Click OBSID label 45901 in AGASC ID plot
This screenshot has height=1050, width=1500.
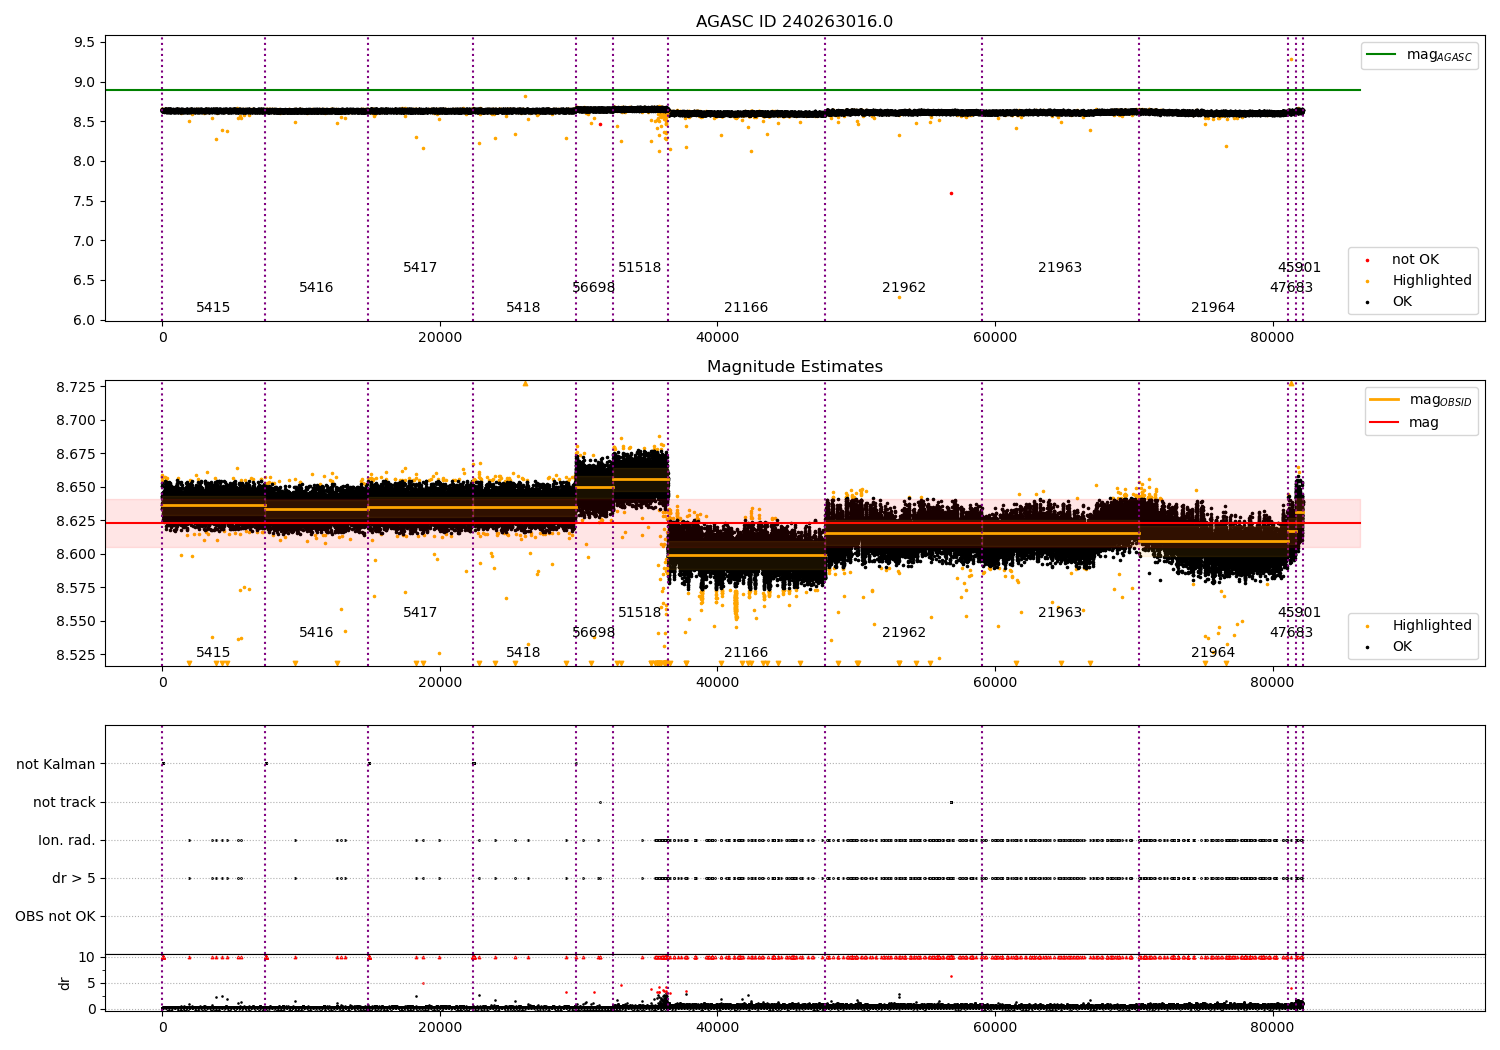click(1299, 267)
